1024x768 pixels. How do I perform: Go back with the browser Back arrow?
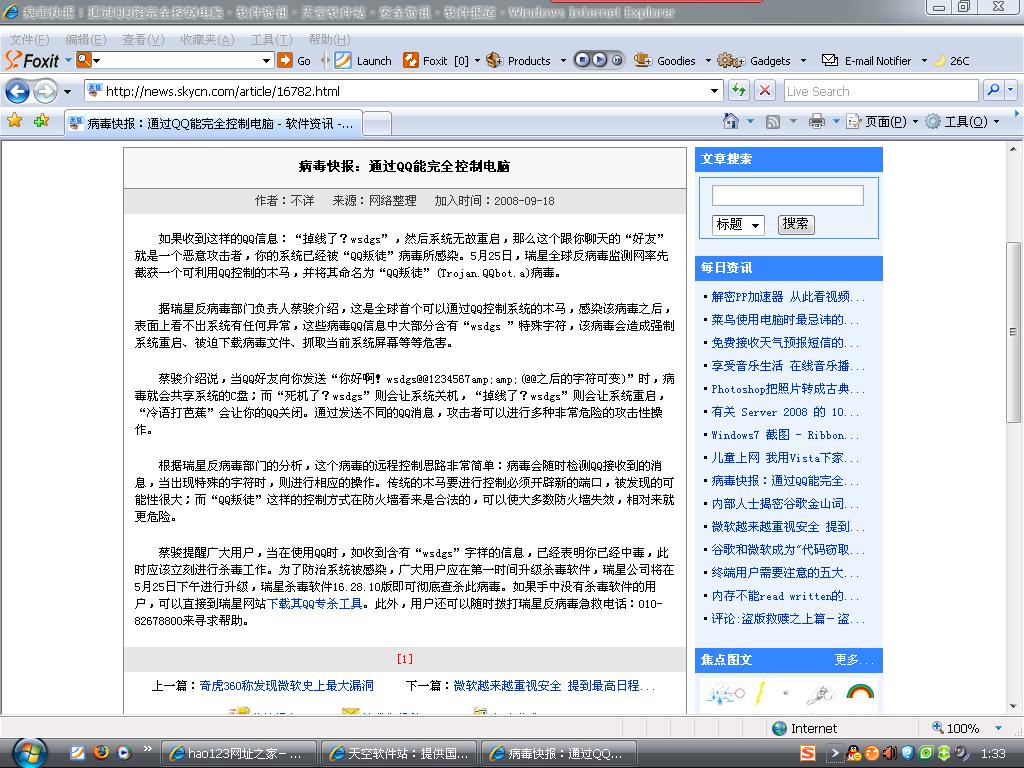pyautogui.click(x=17, y=91)
